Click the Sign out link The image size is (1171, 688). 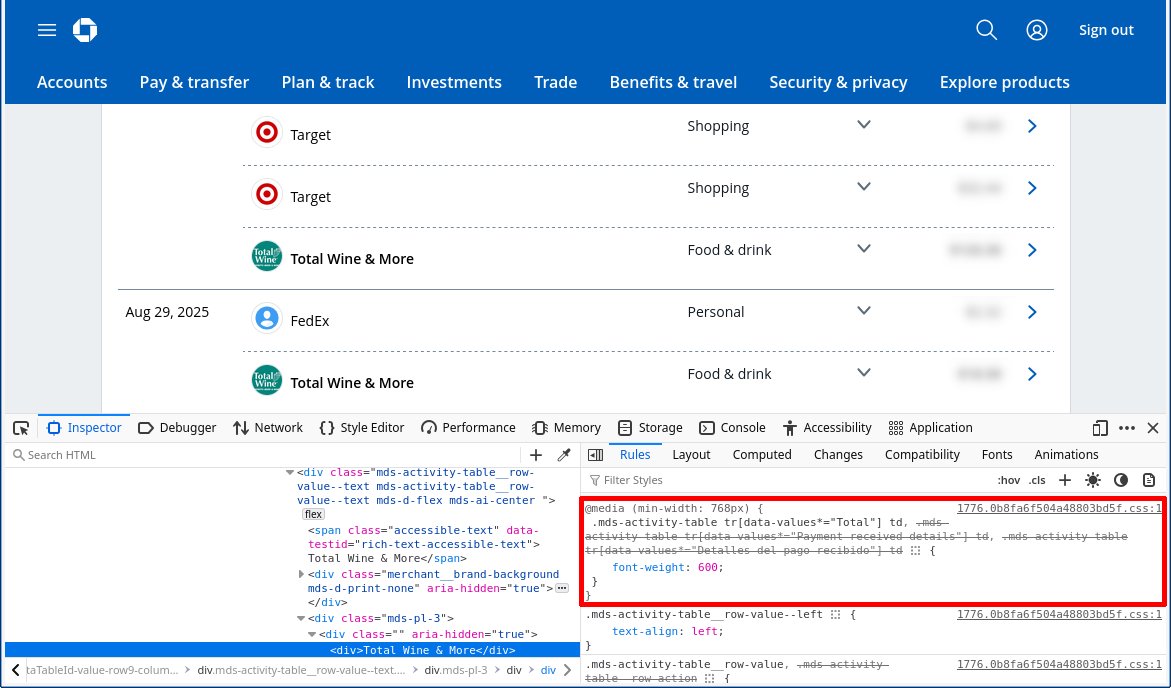[x=1106, y=30]
